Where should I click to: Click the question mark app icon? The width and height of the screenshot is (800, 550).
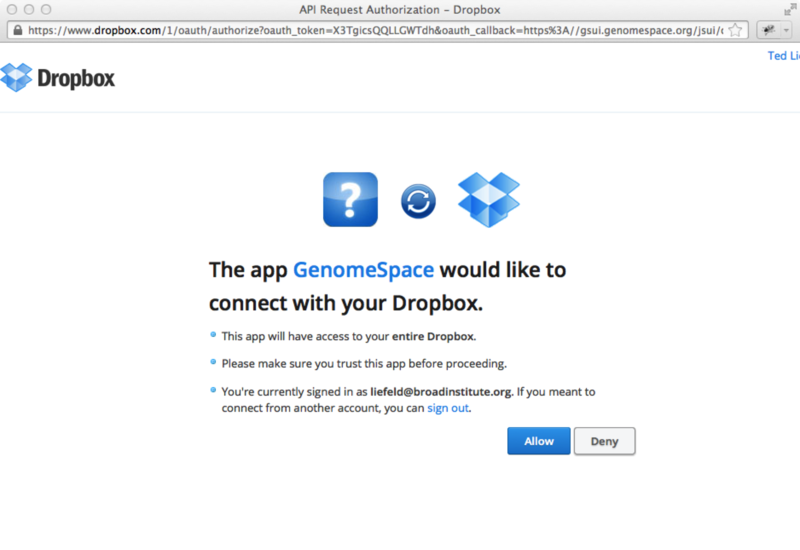pyautogui.click(x=351, y=199)
